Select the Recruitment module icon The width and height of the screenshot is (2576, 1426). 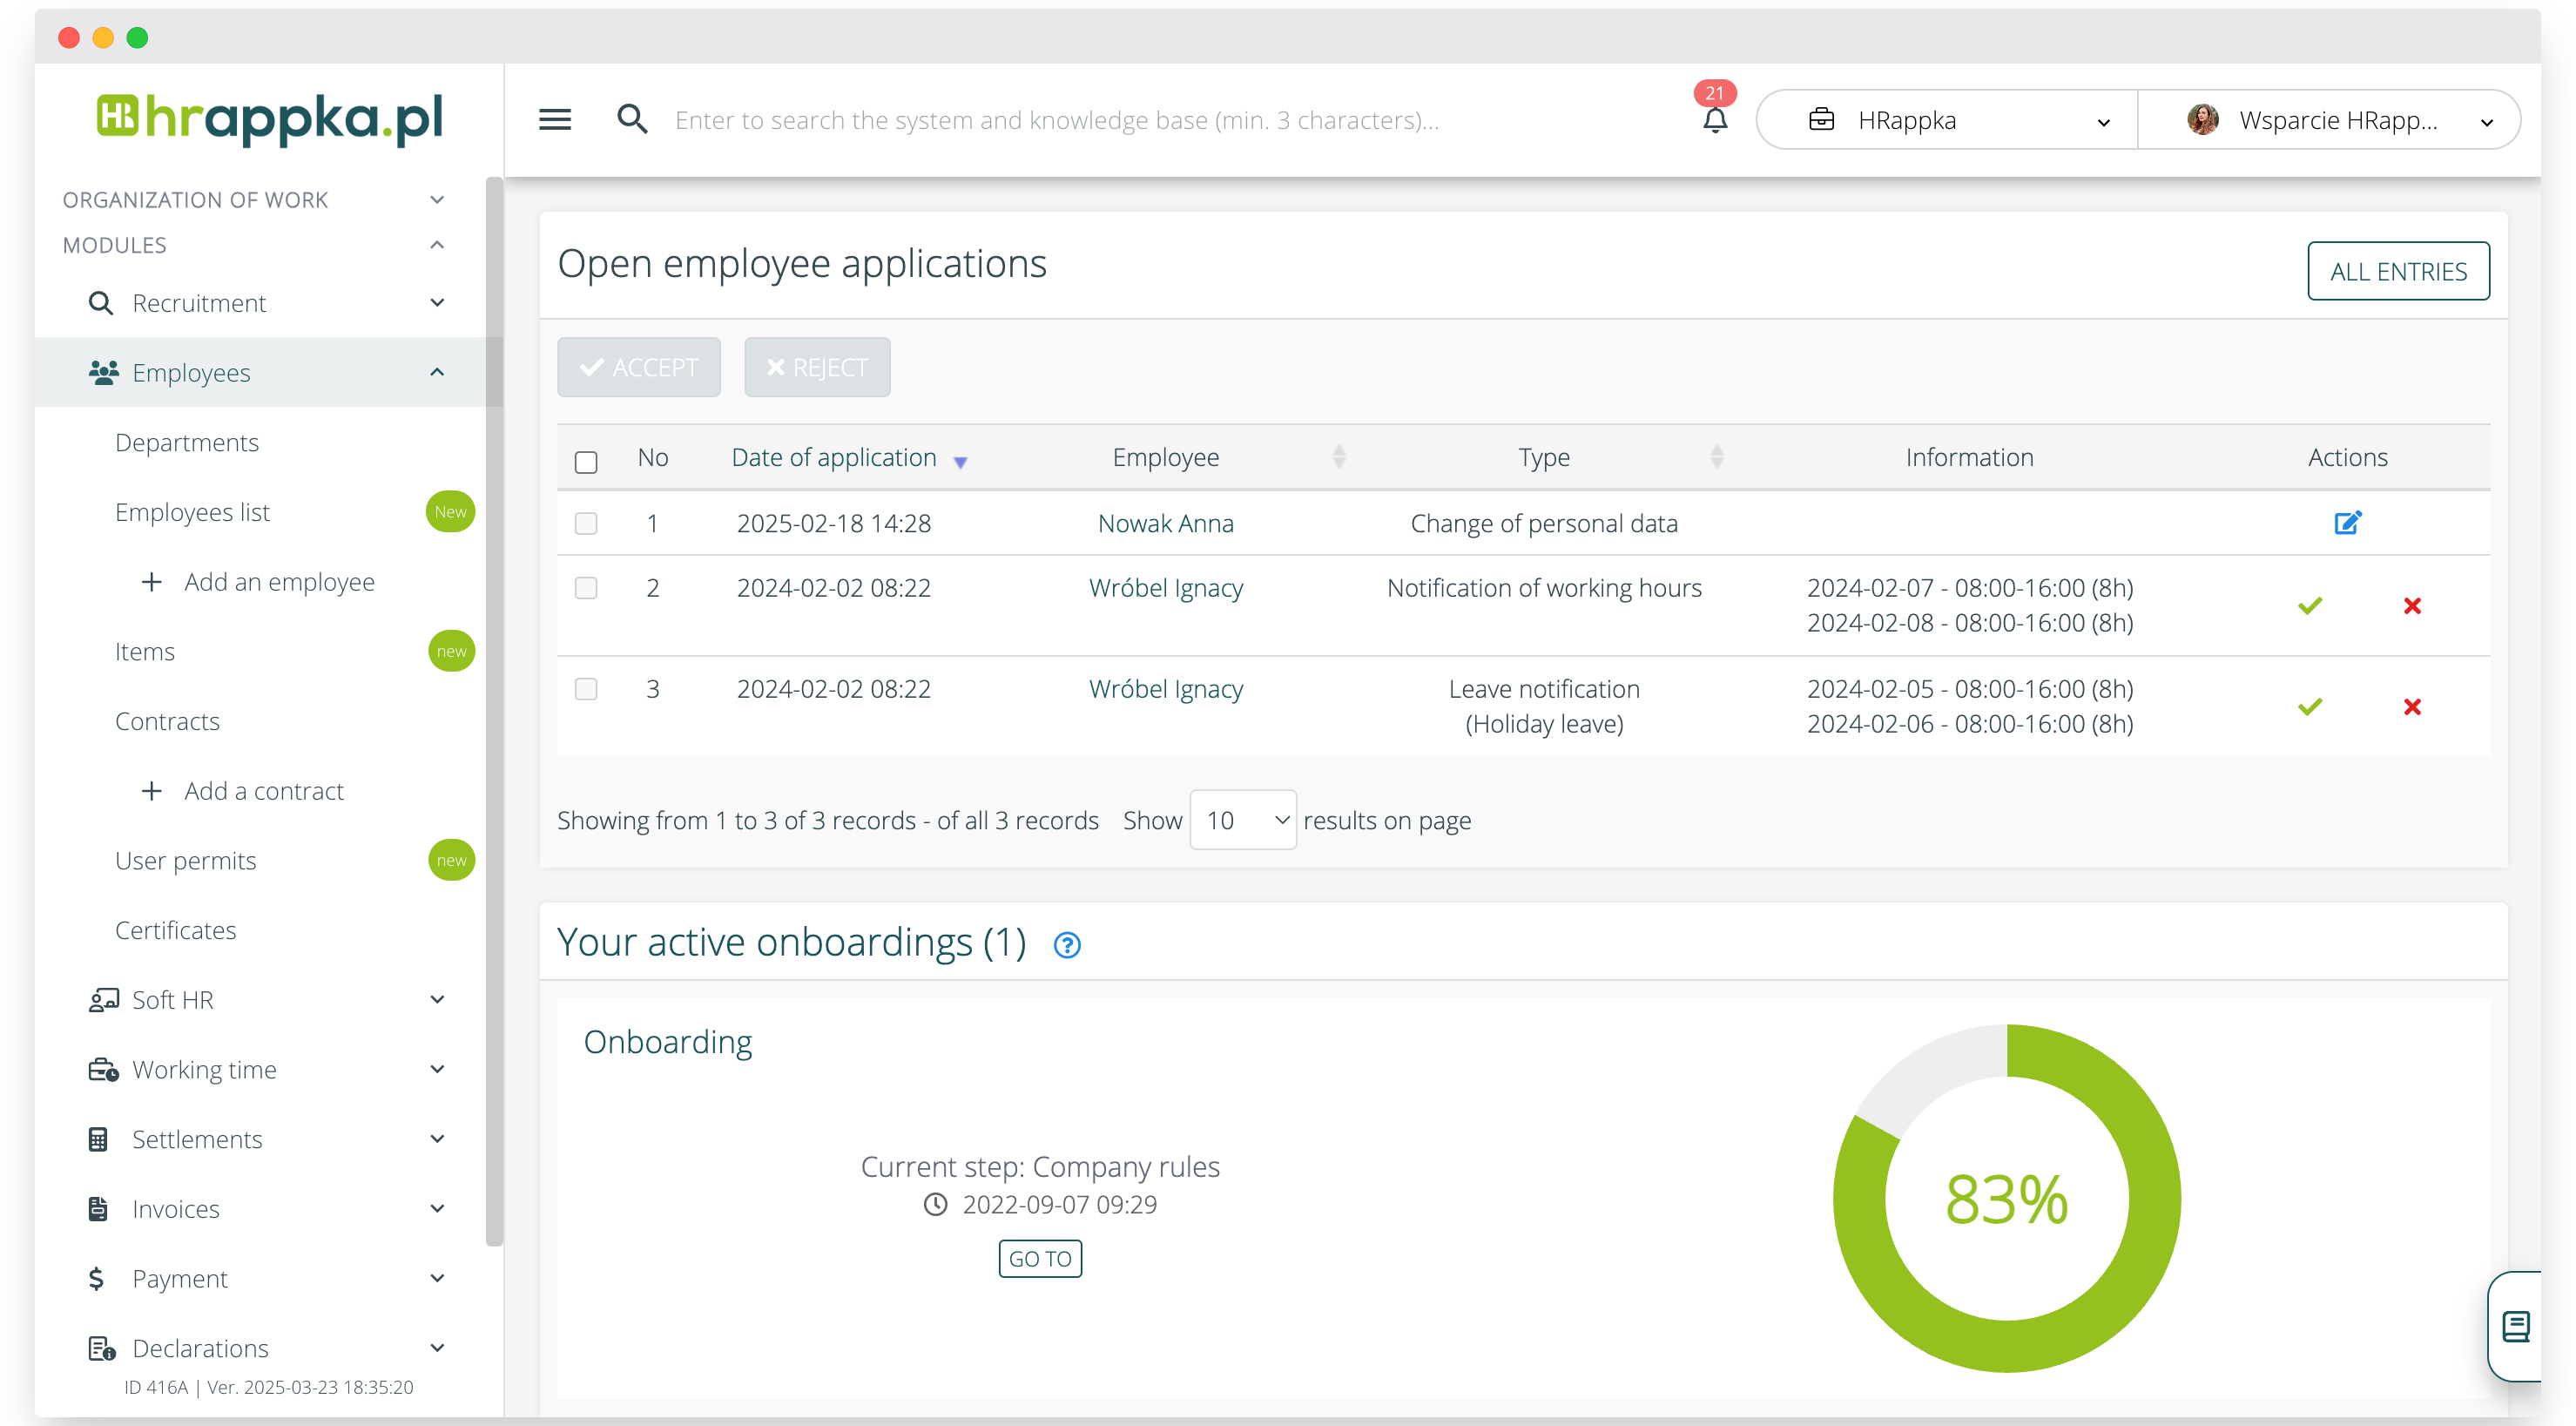[101, 302]
